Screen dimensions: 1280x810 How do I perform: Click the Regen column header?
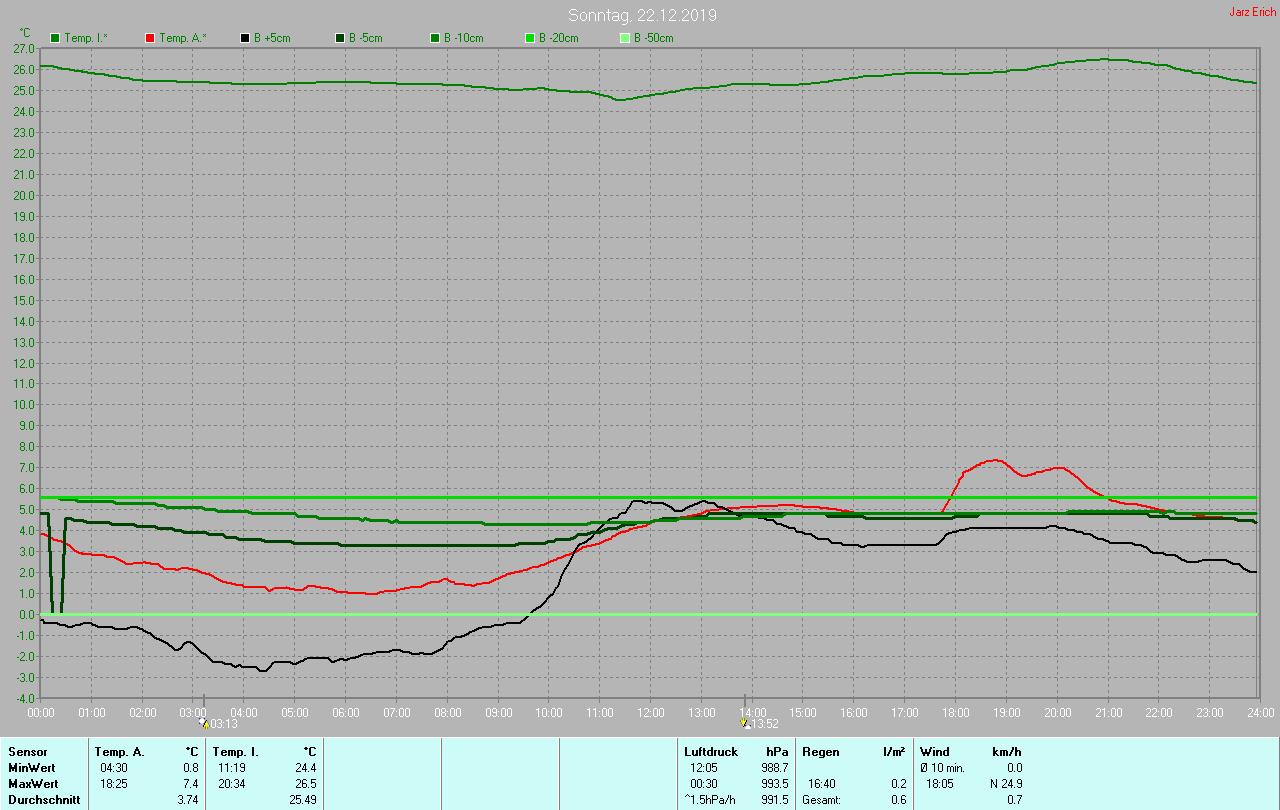pos(821,752)
